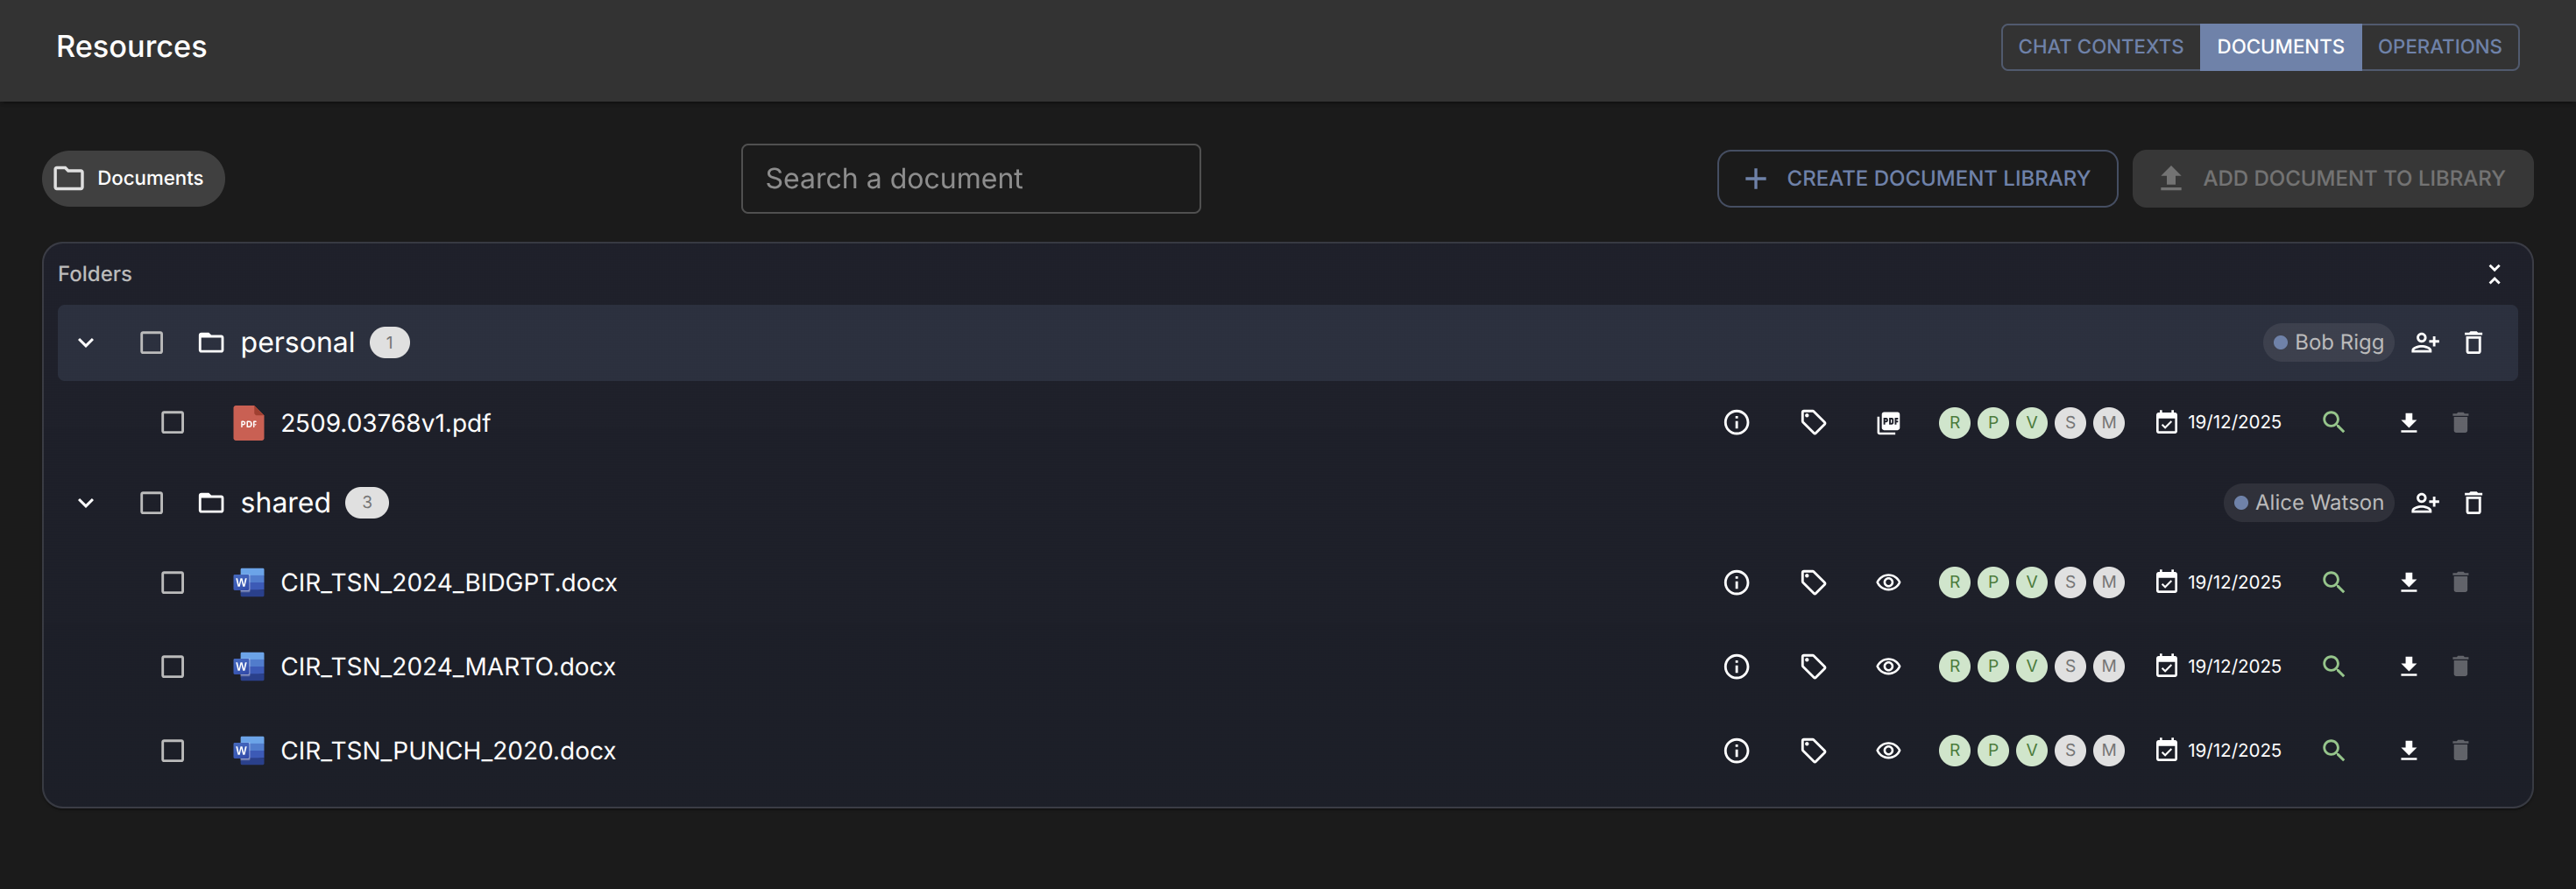
Task: Switch to the Chat Contexts tab
Action: click(x=2100, y=47)
